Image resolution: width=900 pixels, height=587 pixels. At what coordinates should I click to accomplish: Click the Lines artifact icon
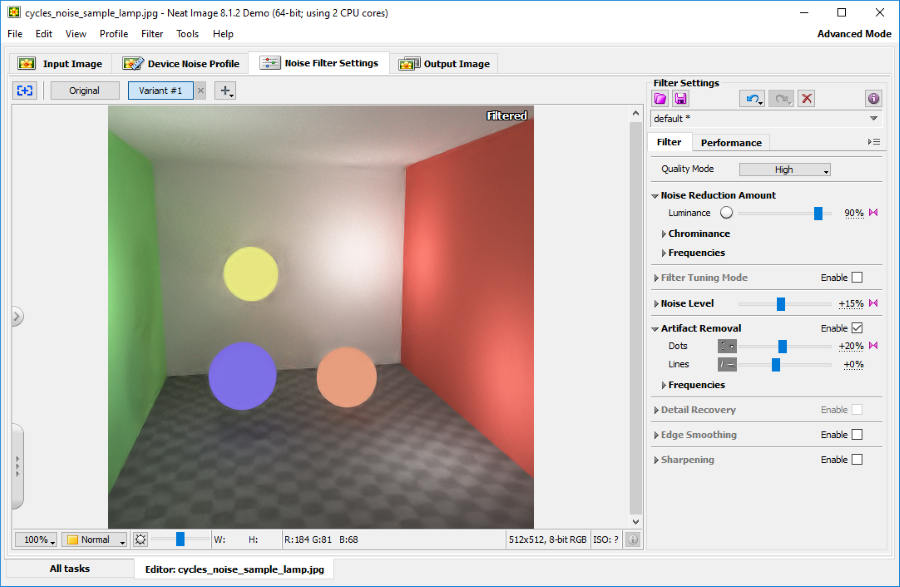tap(727, 364)
